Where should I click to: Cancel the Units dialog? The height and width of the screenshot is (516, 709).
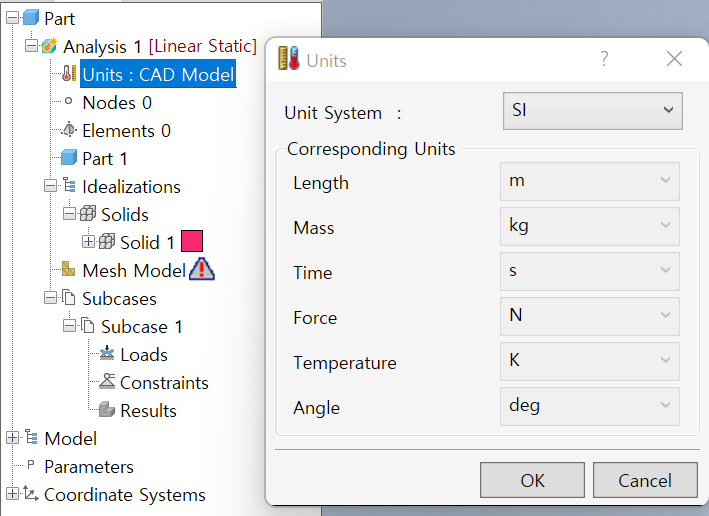pyautogui.click(x=644, y=480)
